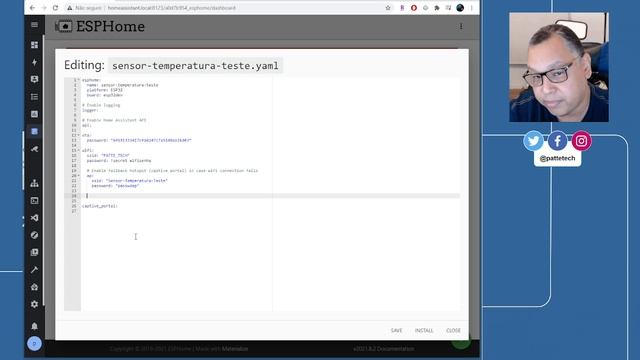Reload the page with the refresh icon
The height and width of the screenshot is (360, 640).
tap(56, 8)
